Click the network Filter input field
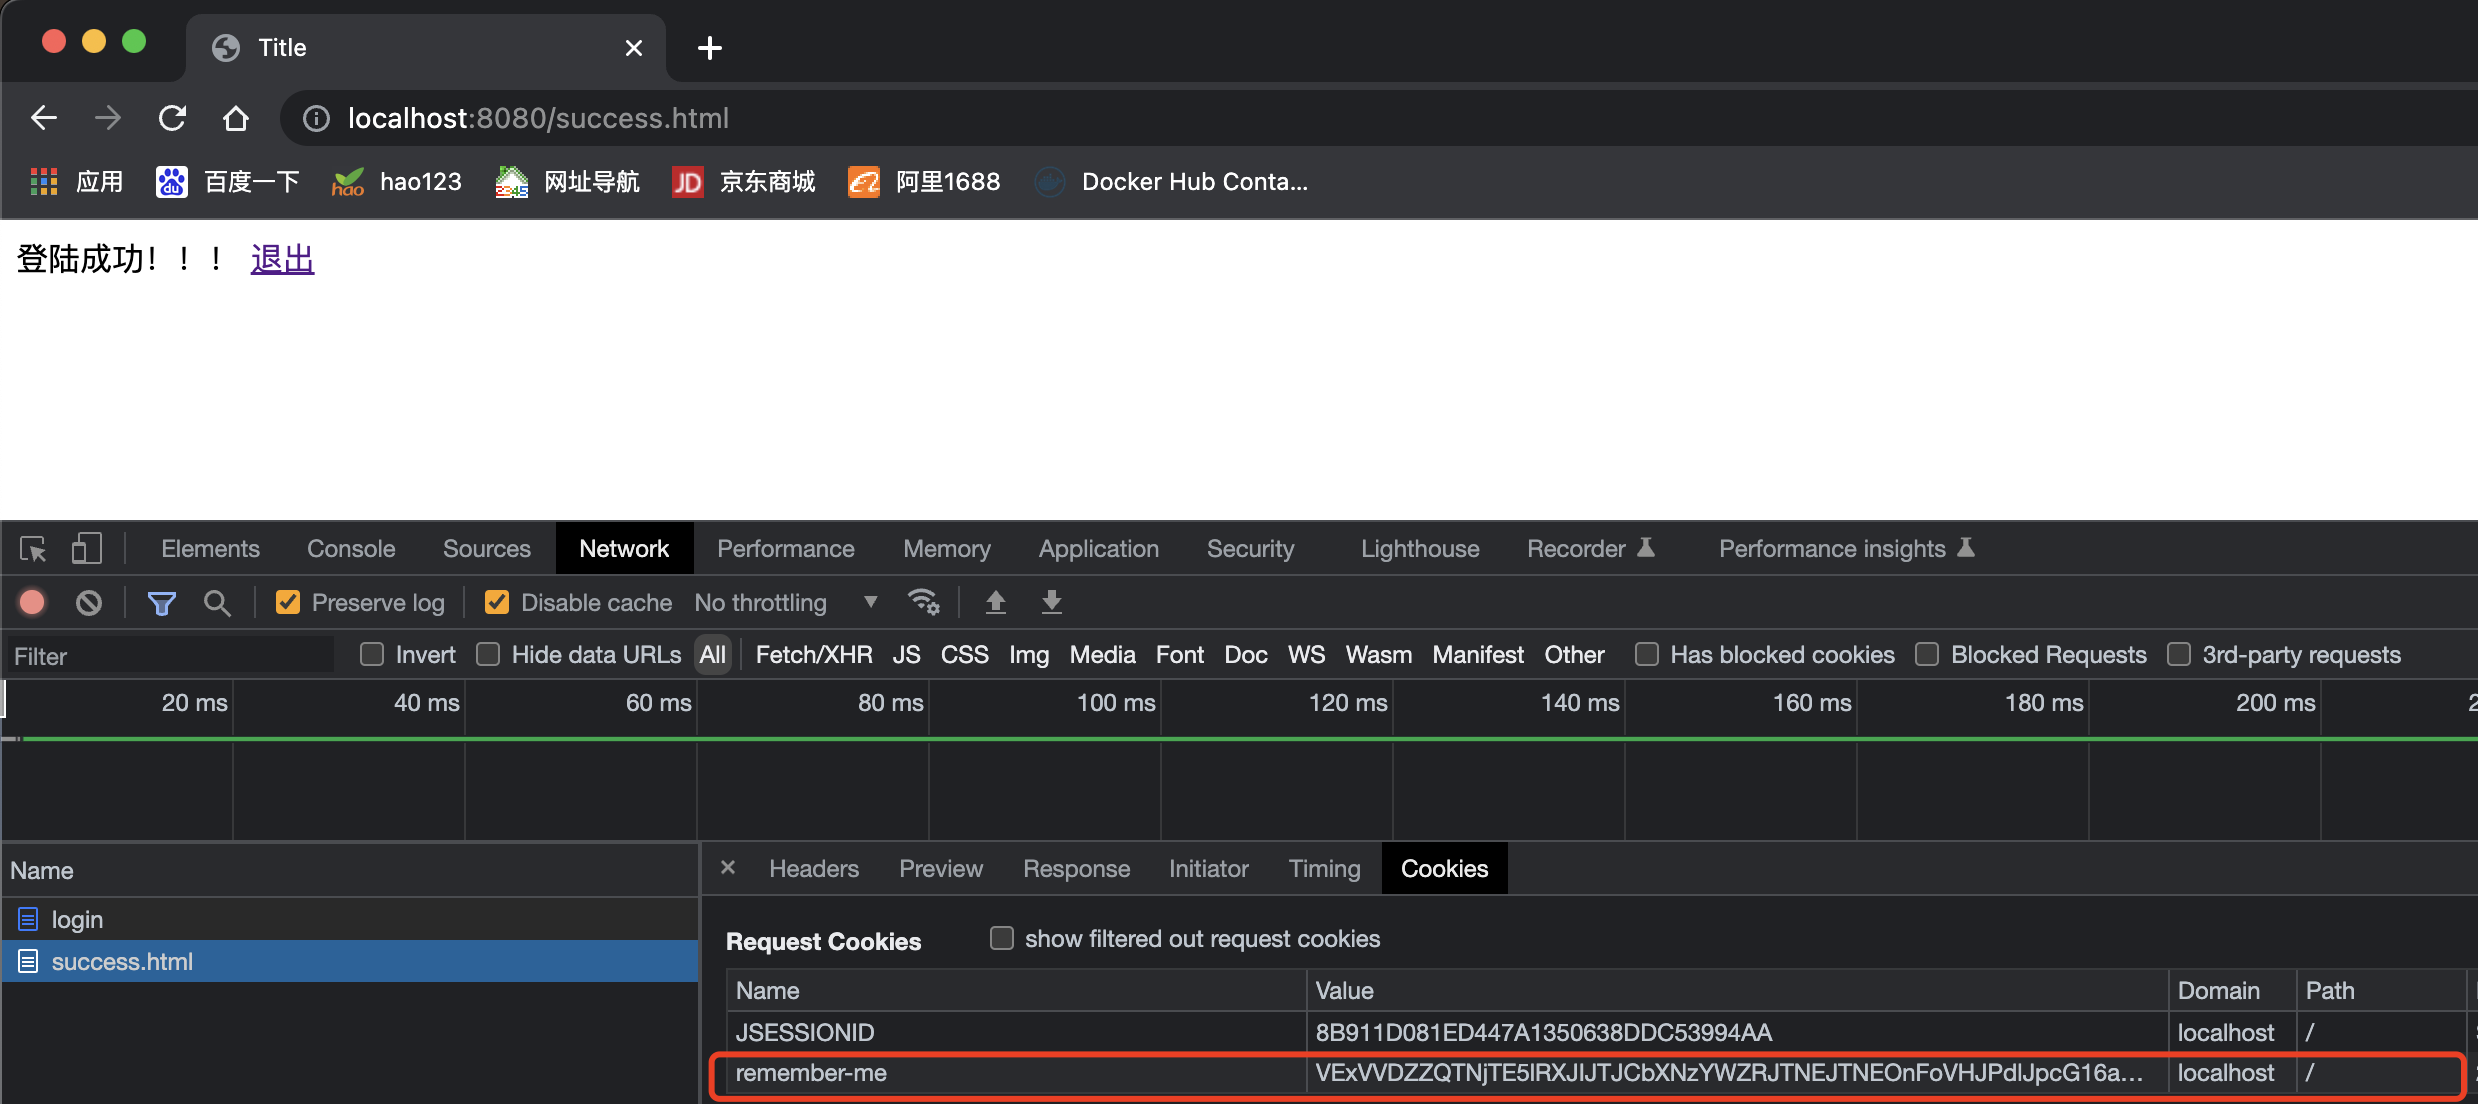Image resolution: width=2478 pixels, height=1104 pixels. coord(170,656)
